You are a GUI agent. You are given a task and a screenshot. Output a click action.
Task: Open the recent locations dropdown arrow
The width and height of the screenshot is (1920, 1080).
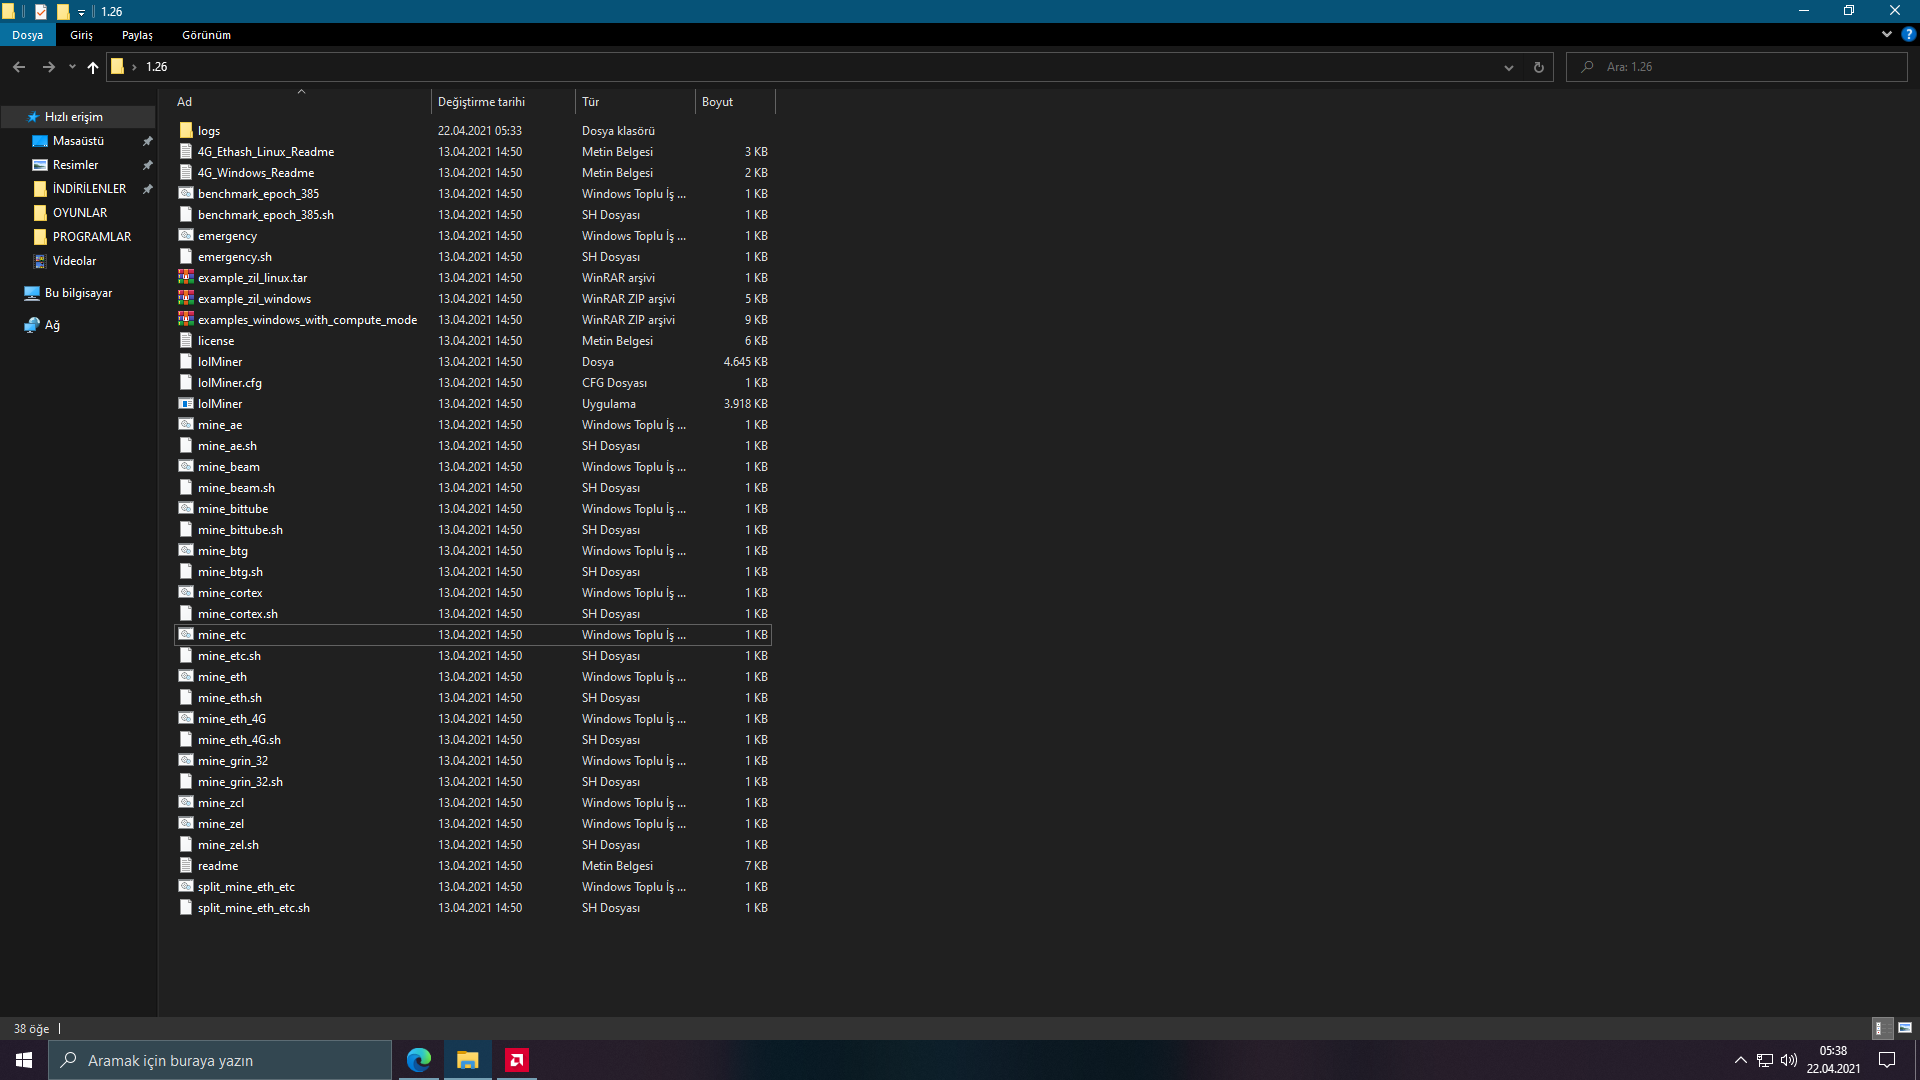point(72,67)
